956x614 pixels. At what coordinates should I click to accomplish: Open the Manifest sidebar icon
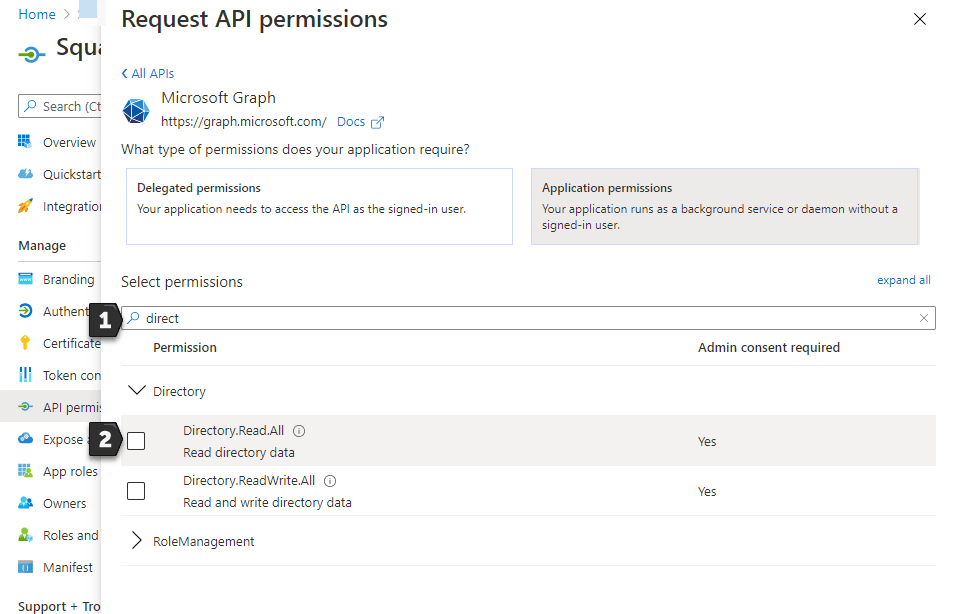[25, 567]
